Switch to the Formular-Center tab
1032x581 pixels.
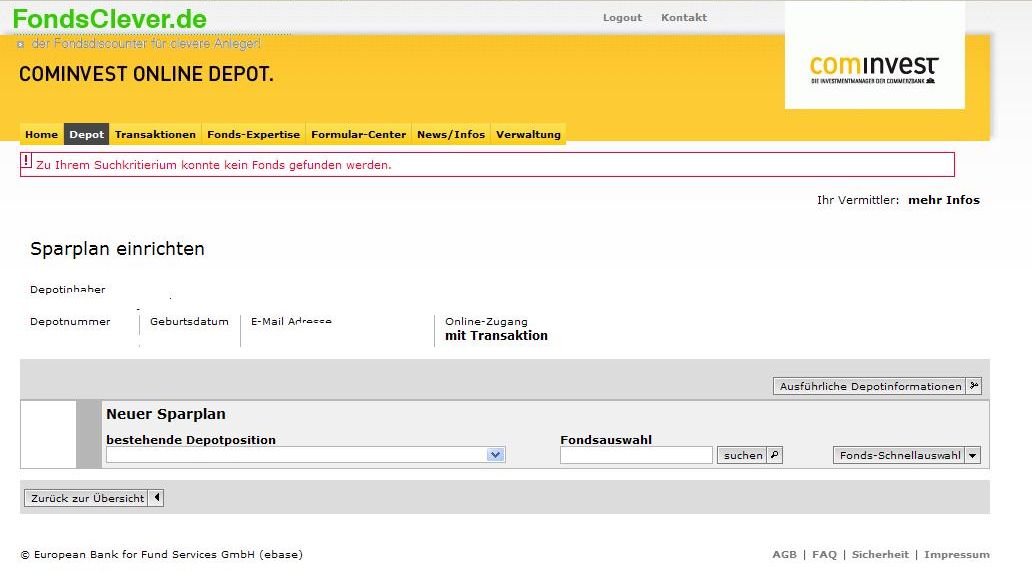[x=359, y=134]
